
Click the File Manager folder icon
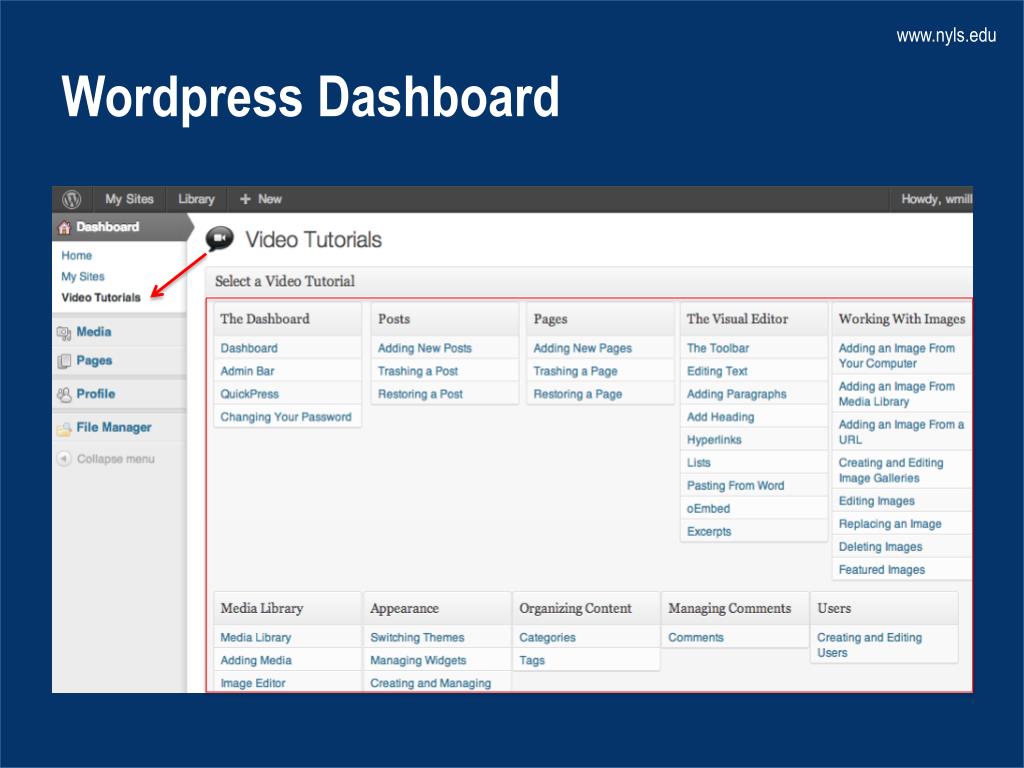click(x=64, y=428)
